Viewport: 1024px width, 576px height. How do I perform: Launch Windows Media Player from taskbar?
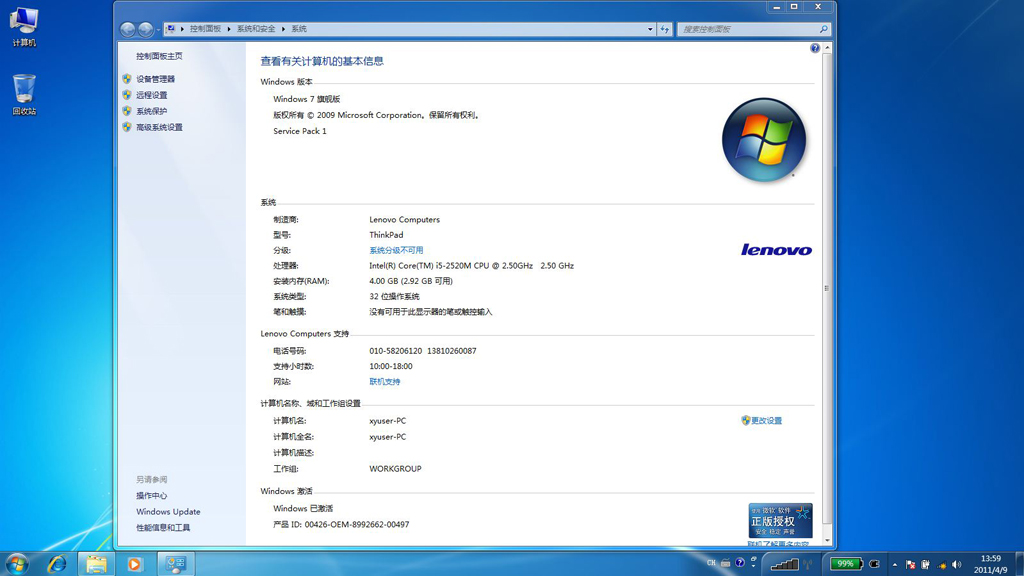(135, 564)
